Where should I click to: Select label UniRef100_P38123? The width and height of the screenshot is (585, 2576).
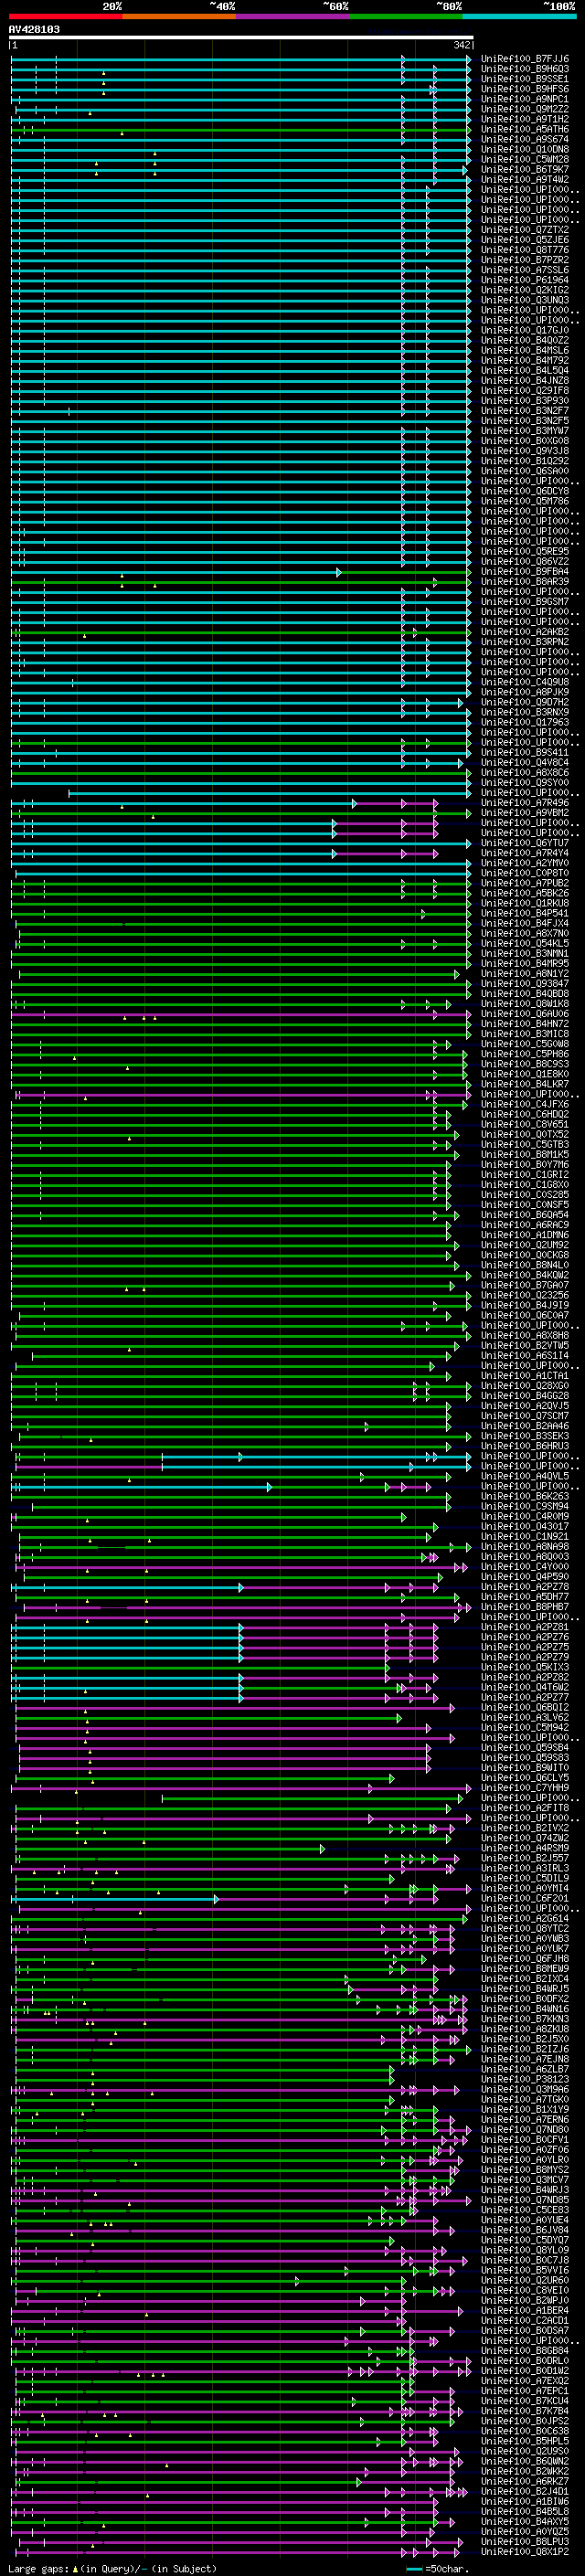point(525,2079)
